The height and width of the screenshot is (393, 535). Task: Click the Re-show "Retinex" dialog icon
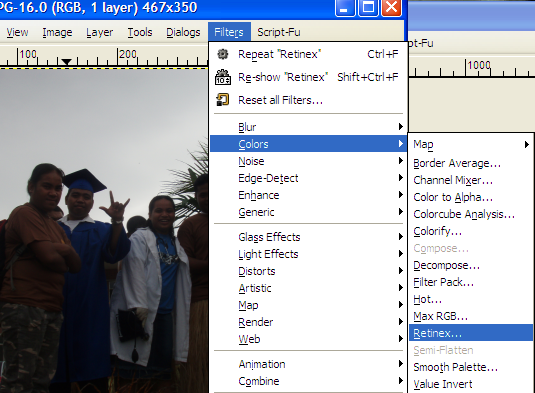[223, 77]
